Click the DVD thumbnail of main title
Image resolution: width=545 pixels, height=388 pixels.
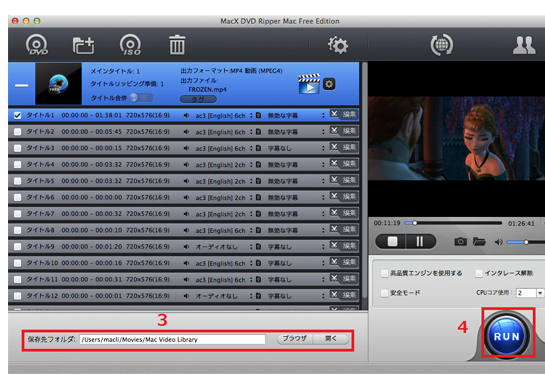pos(58,84)
